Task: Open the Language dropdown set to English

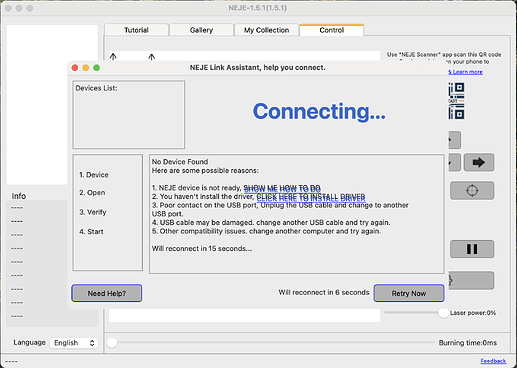Action: pos(74,343)
